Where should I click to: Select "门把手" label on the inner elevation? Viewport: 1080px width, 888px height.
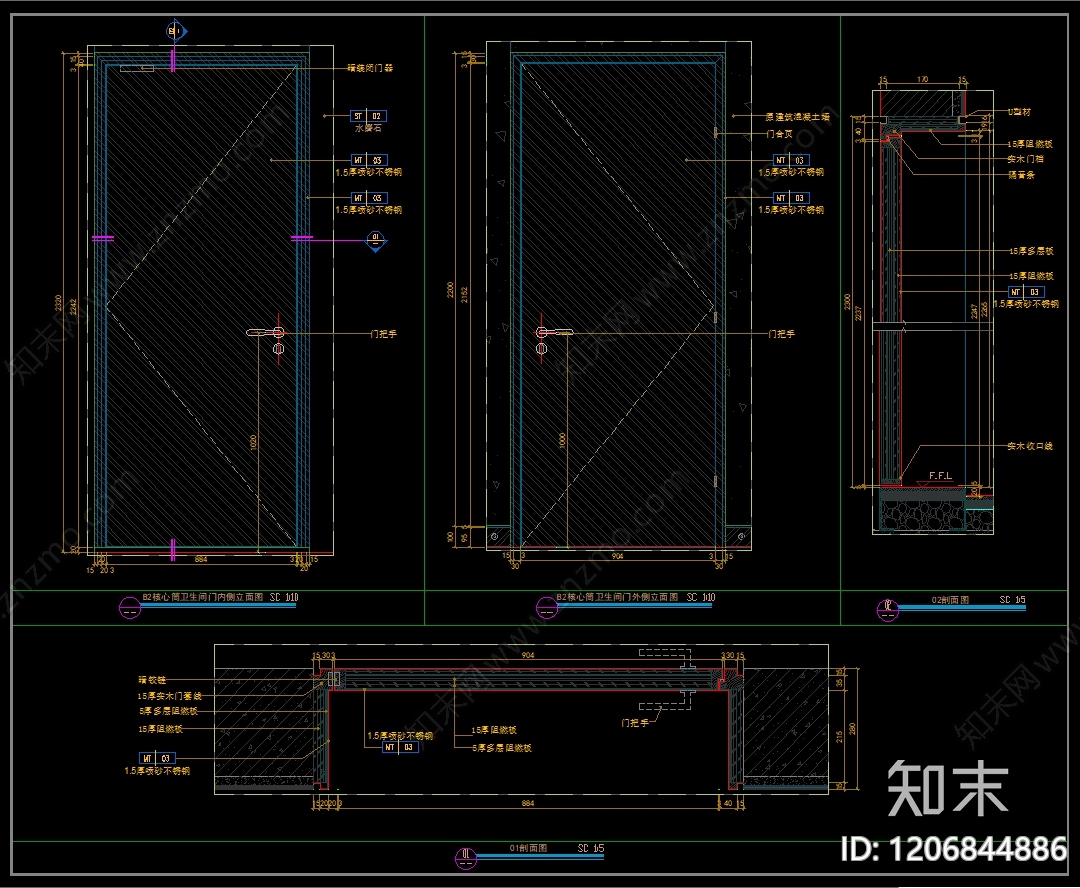click(x=384, y=334)
